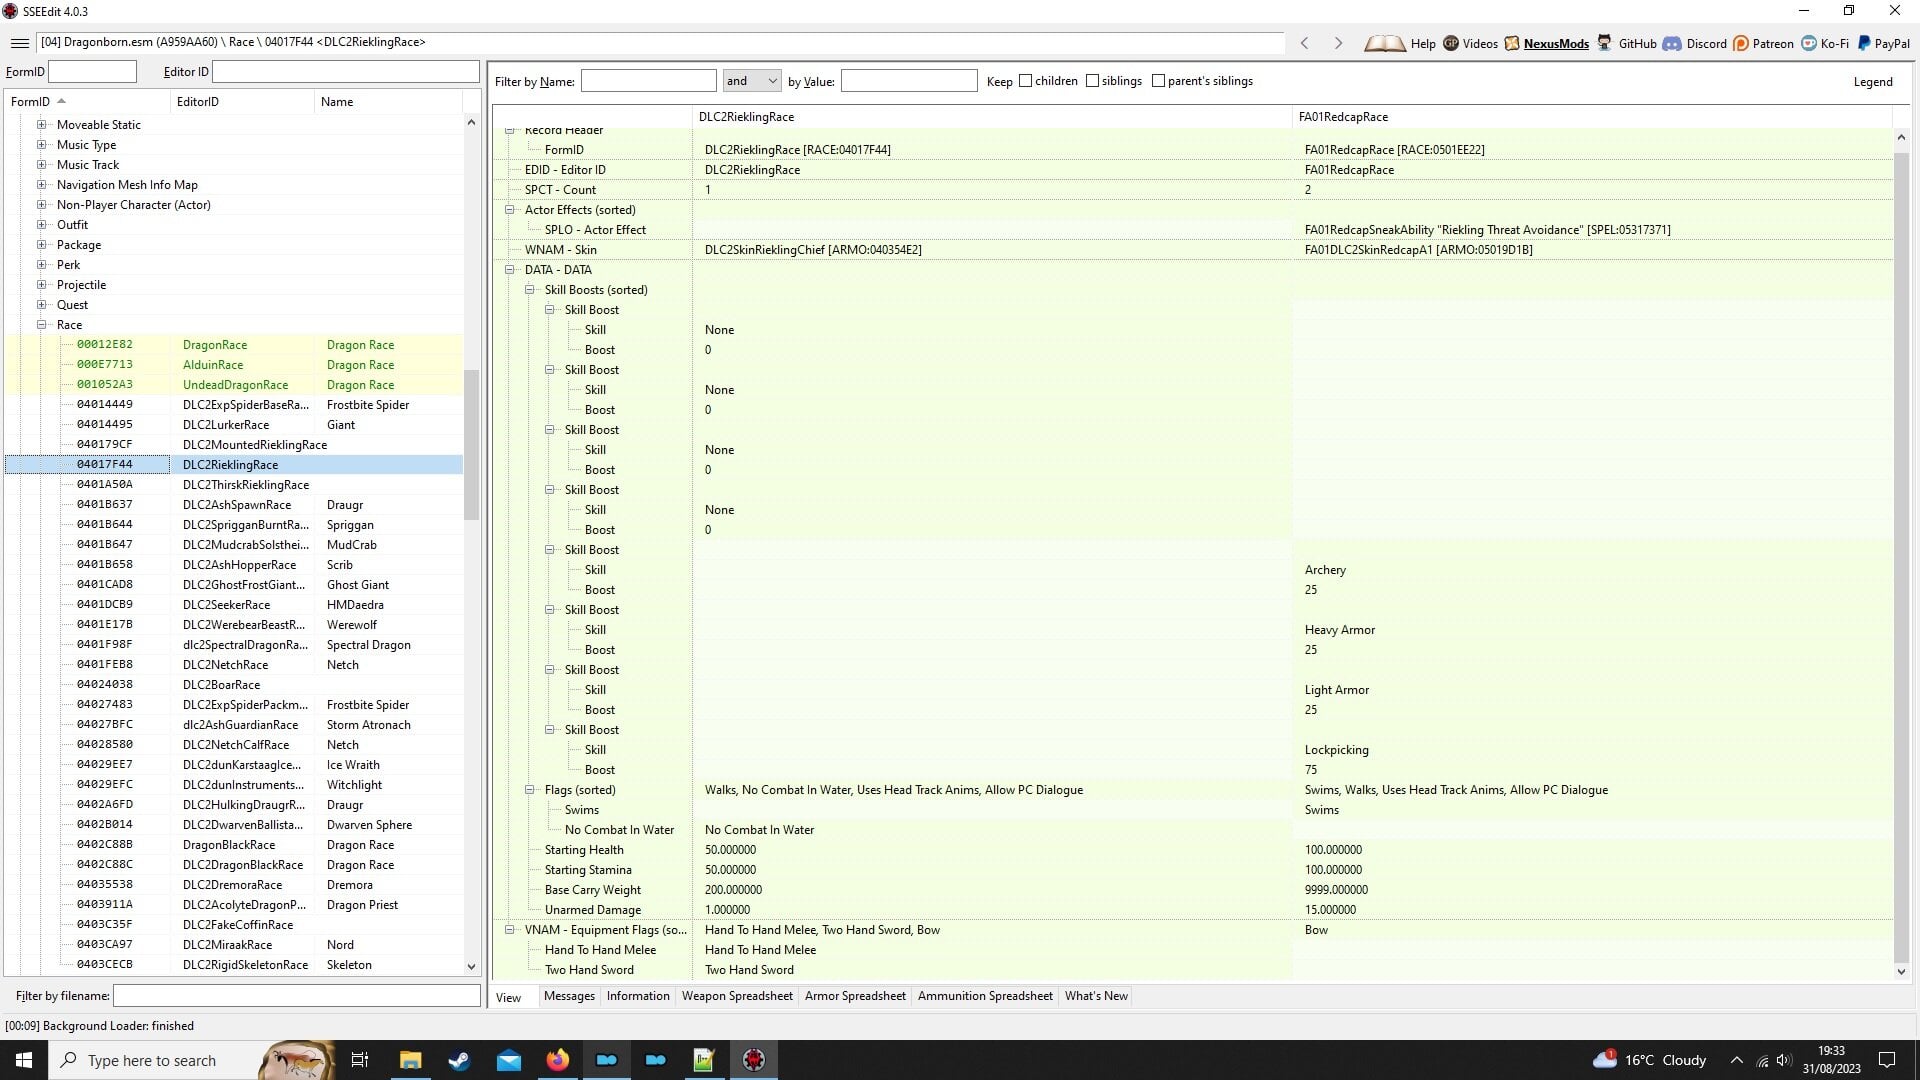Open Help book icon
The height and width of the screenshot is (1080, 1920).
point(1385,43)
